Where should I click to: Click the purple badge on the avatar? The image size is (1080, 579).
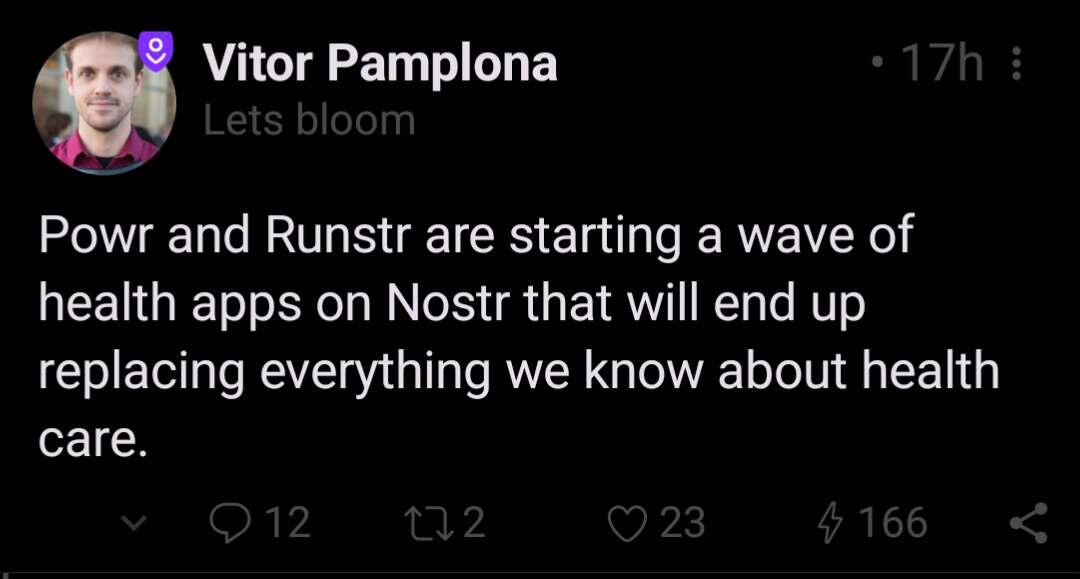(156, 51)
